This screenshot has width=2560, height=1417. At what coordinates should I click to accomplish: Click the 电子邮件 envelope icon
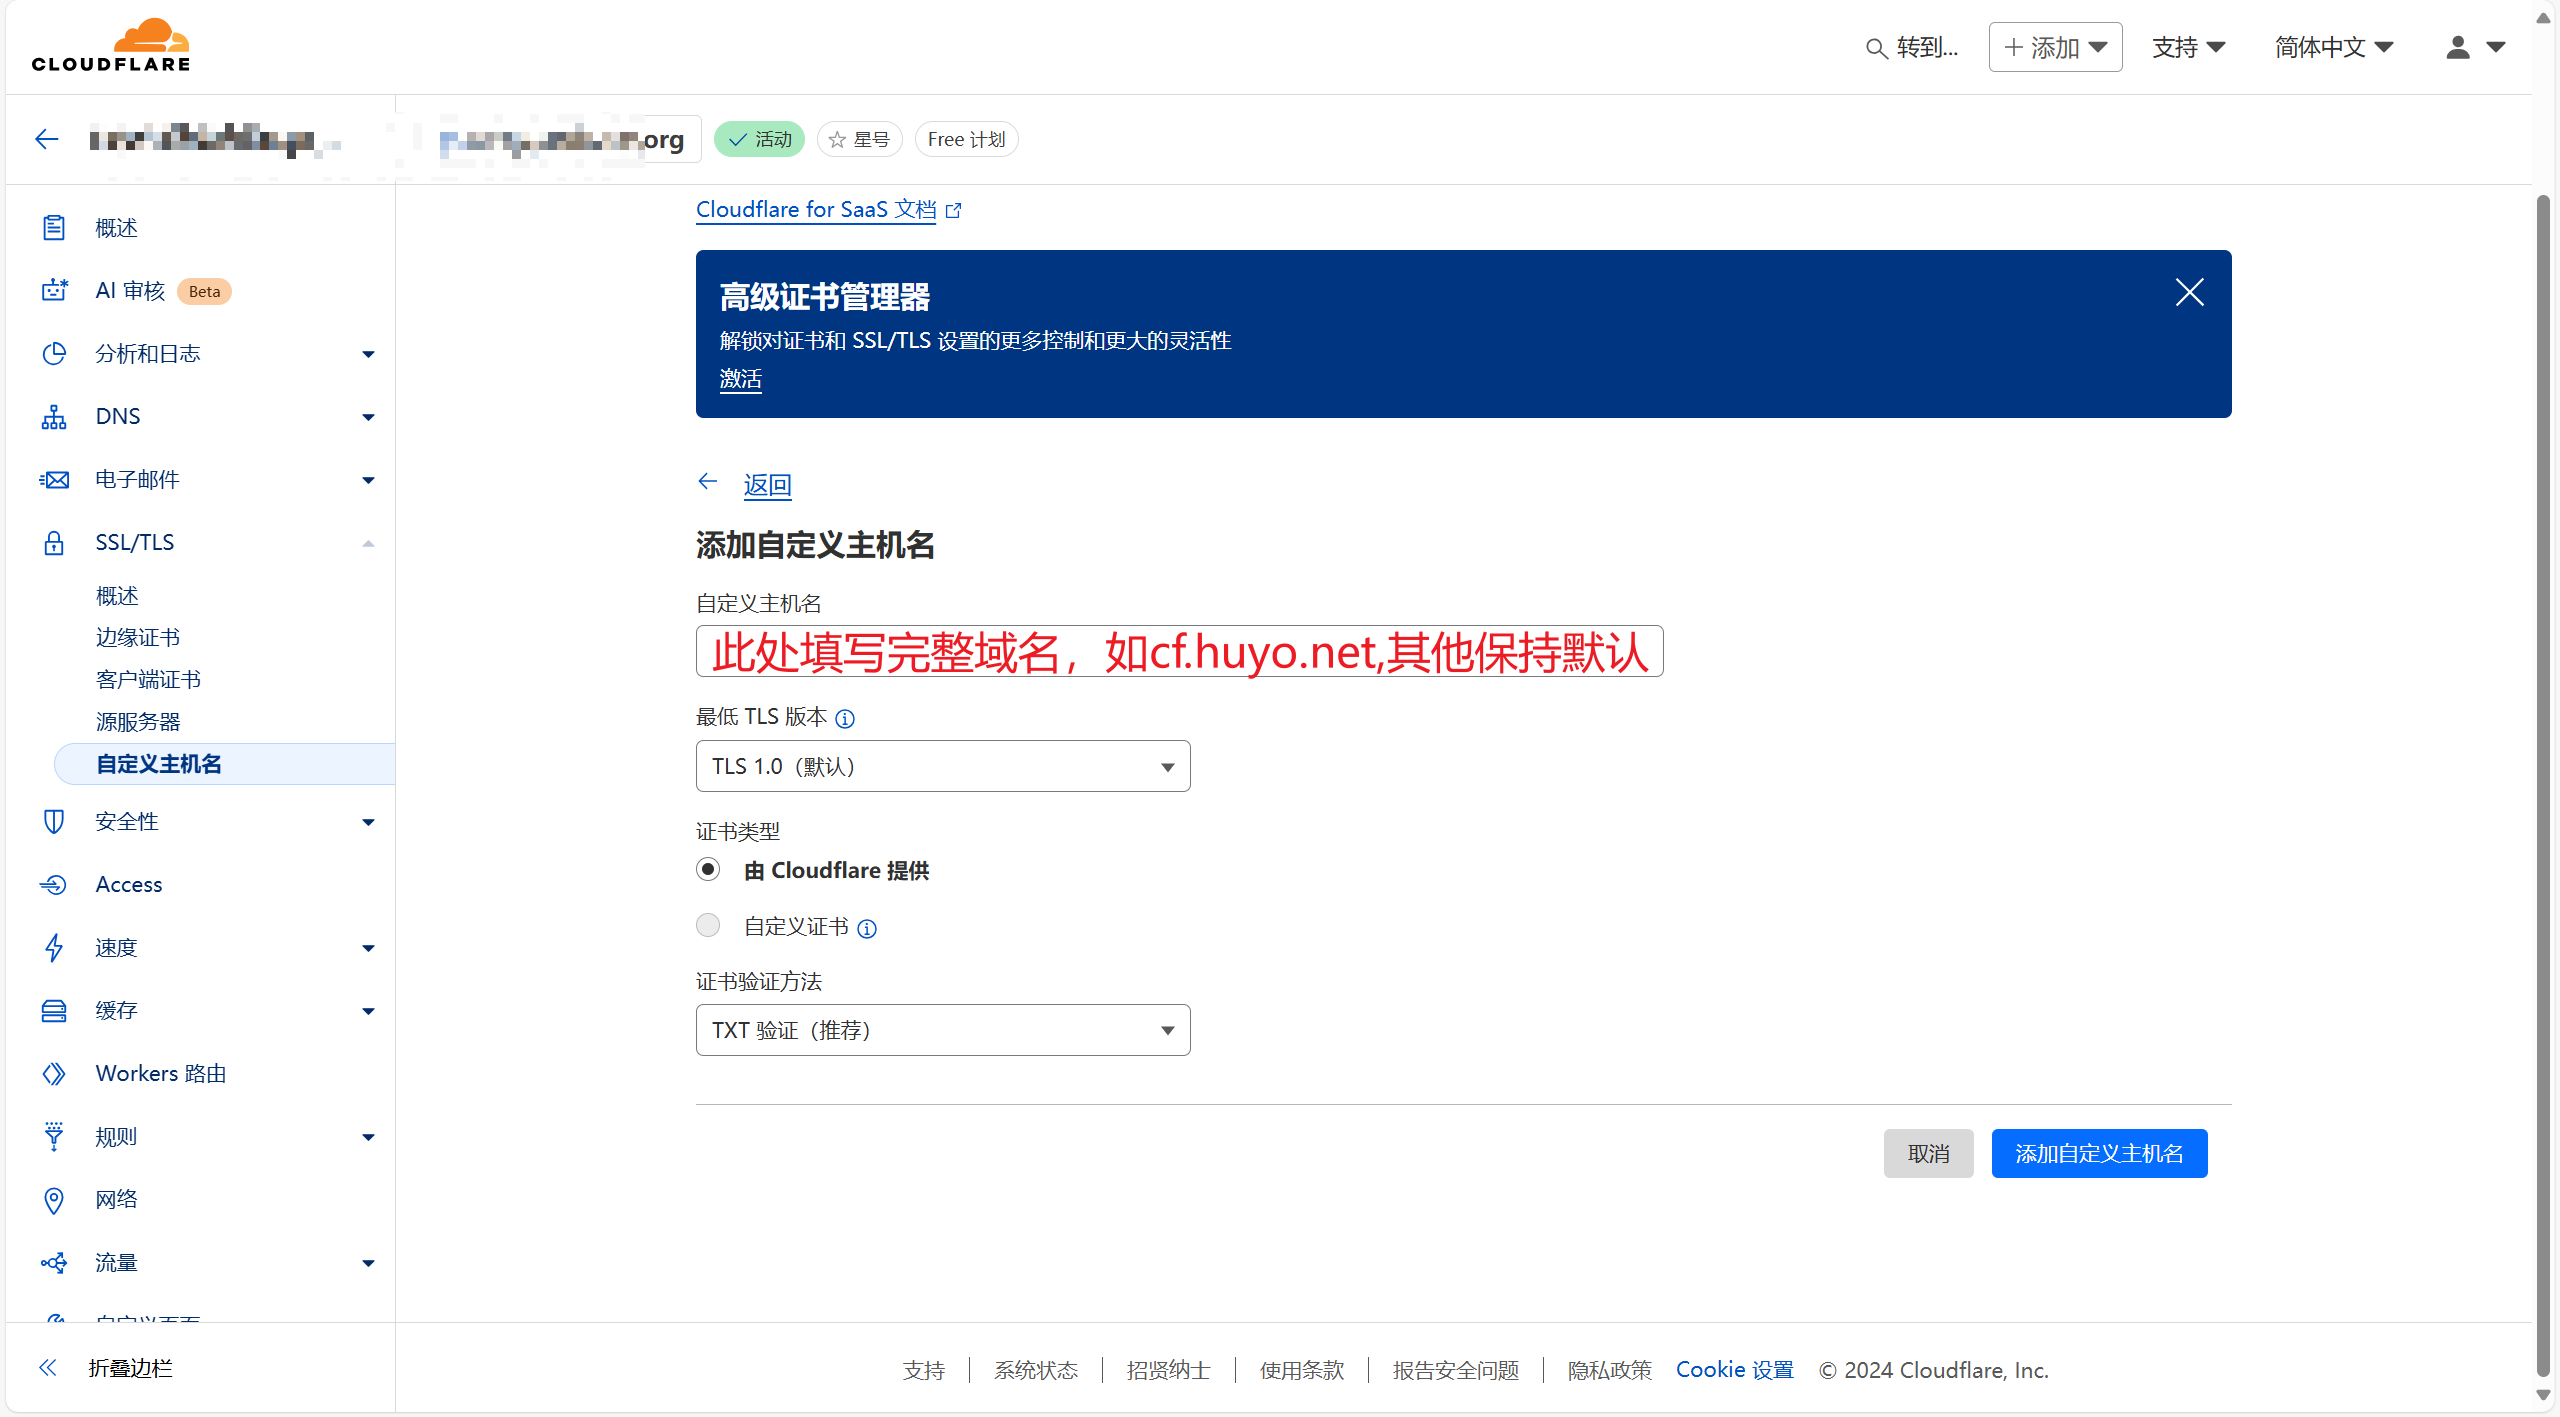coord(54,480)
